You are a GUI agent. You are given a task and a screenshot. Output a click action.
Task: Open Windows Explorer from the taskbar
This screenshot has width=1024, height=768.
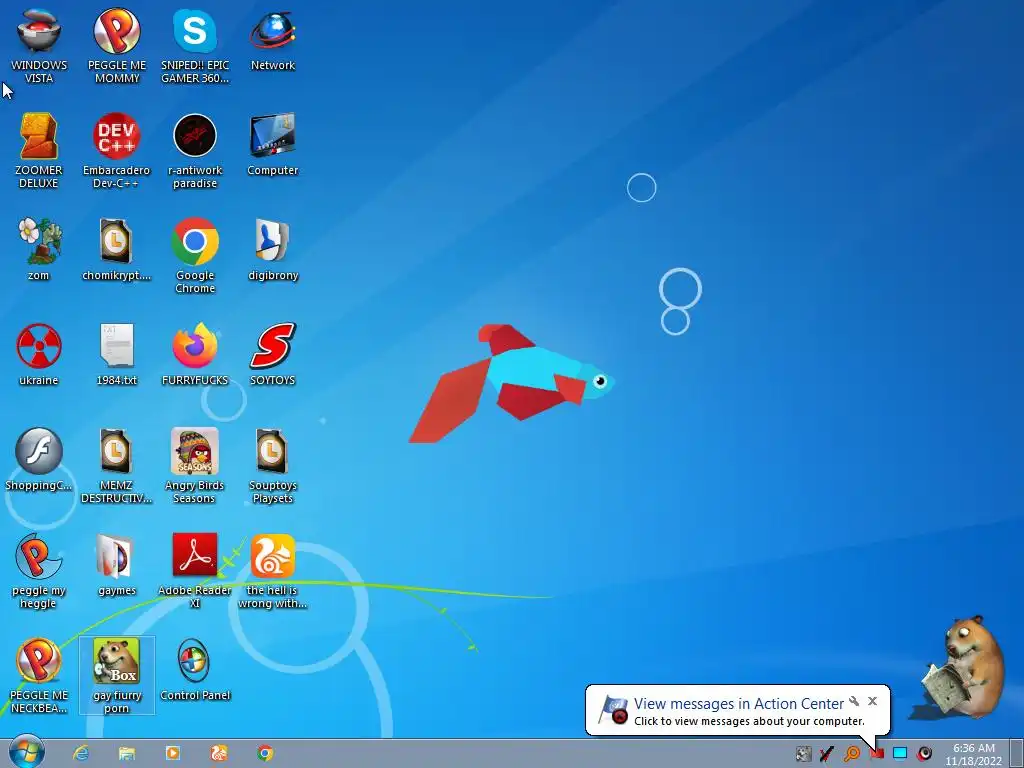pos(127,754)
